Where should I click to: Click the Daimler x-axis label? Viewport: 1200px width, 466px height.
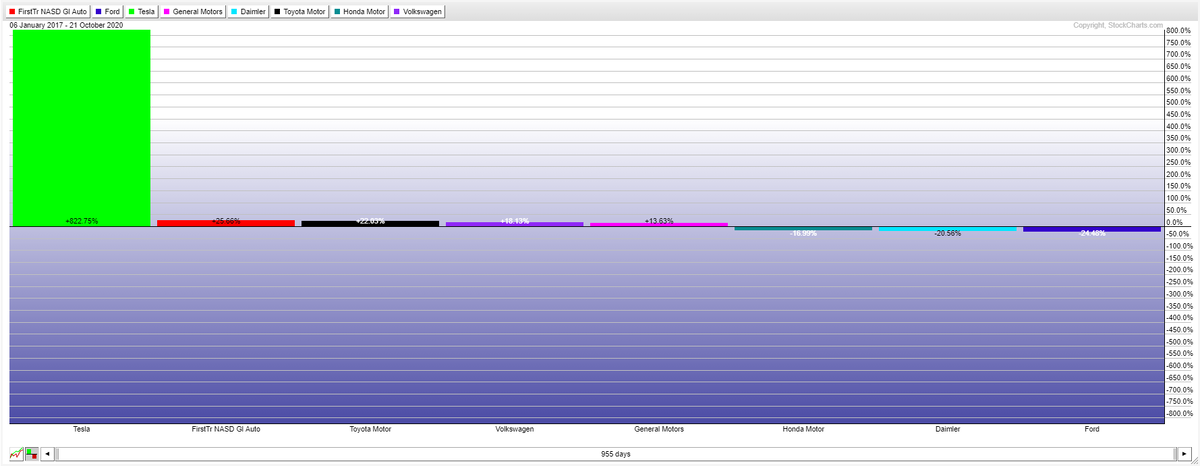[x=947, y=429]
